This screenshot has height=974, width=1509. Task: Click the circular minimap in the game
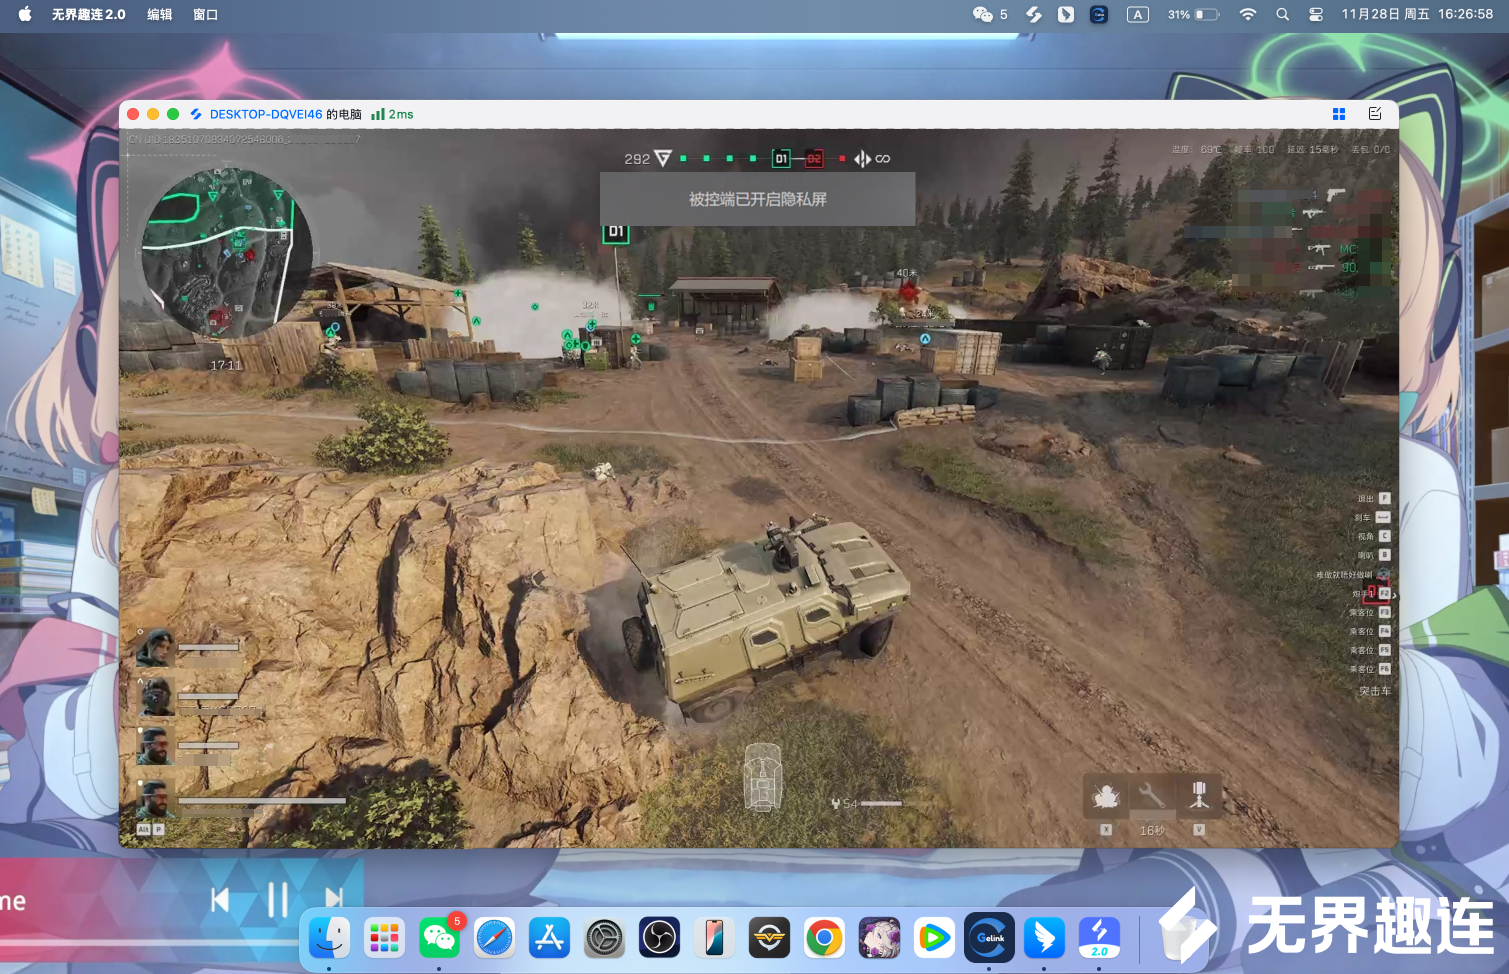point(227,252)
